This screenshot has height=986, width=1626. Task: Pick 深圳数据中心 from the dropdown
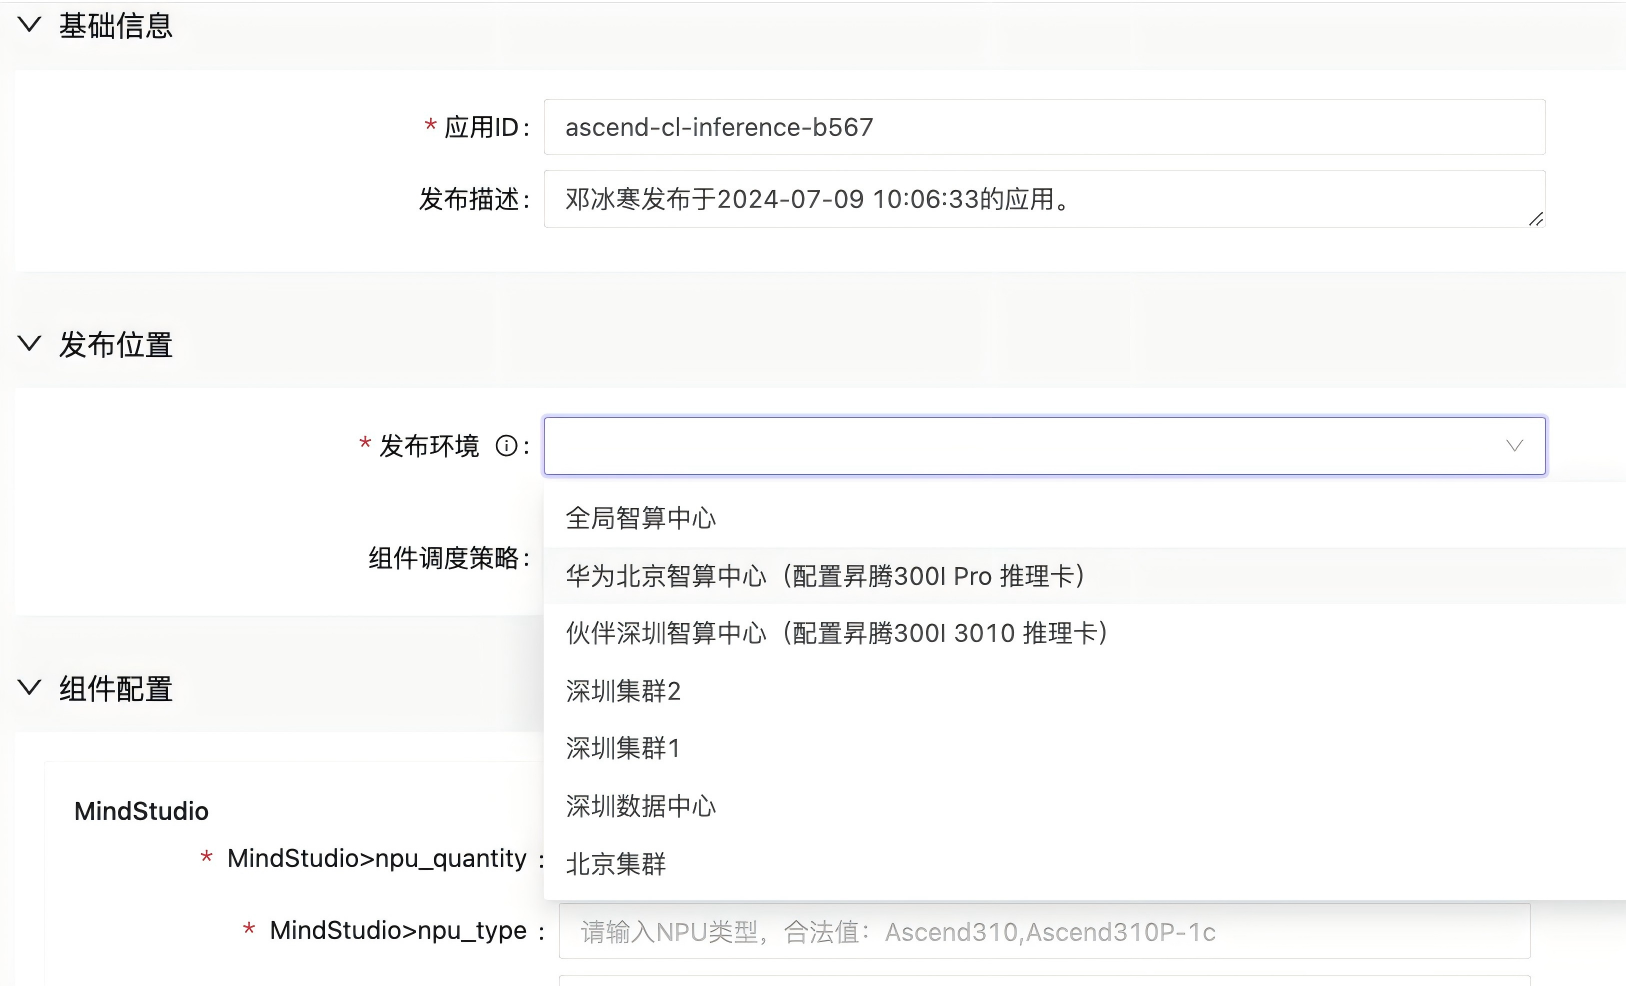point(641,806)
